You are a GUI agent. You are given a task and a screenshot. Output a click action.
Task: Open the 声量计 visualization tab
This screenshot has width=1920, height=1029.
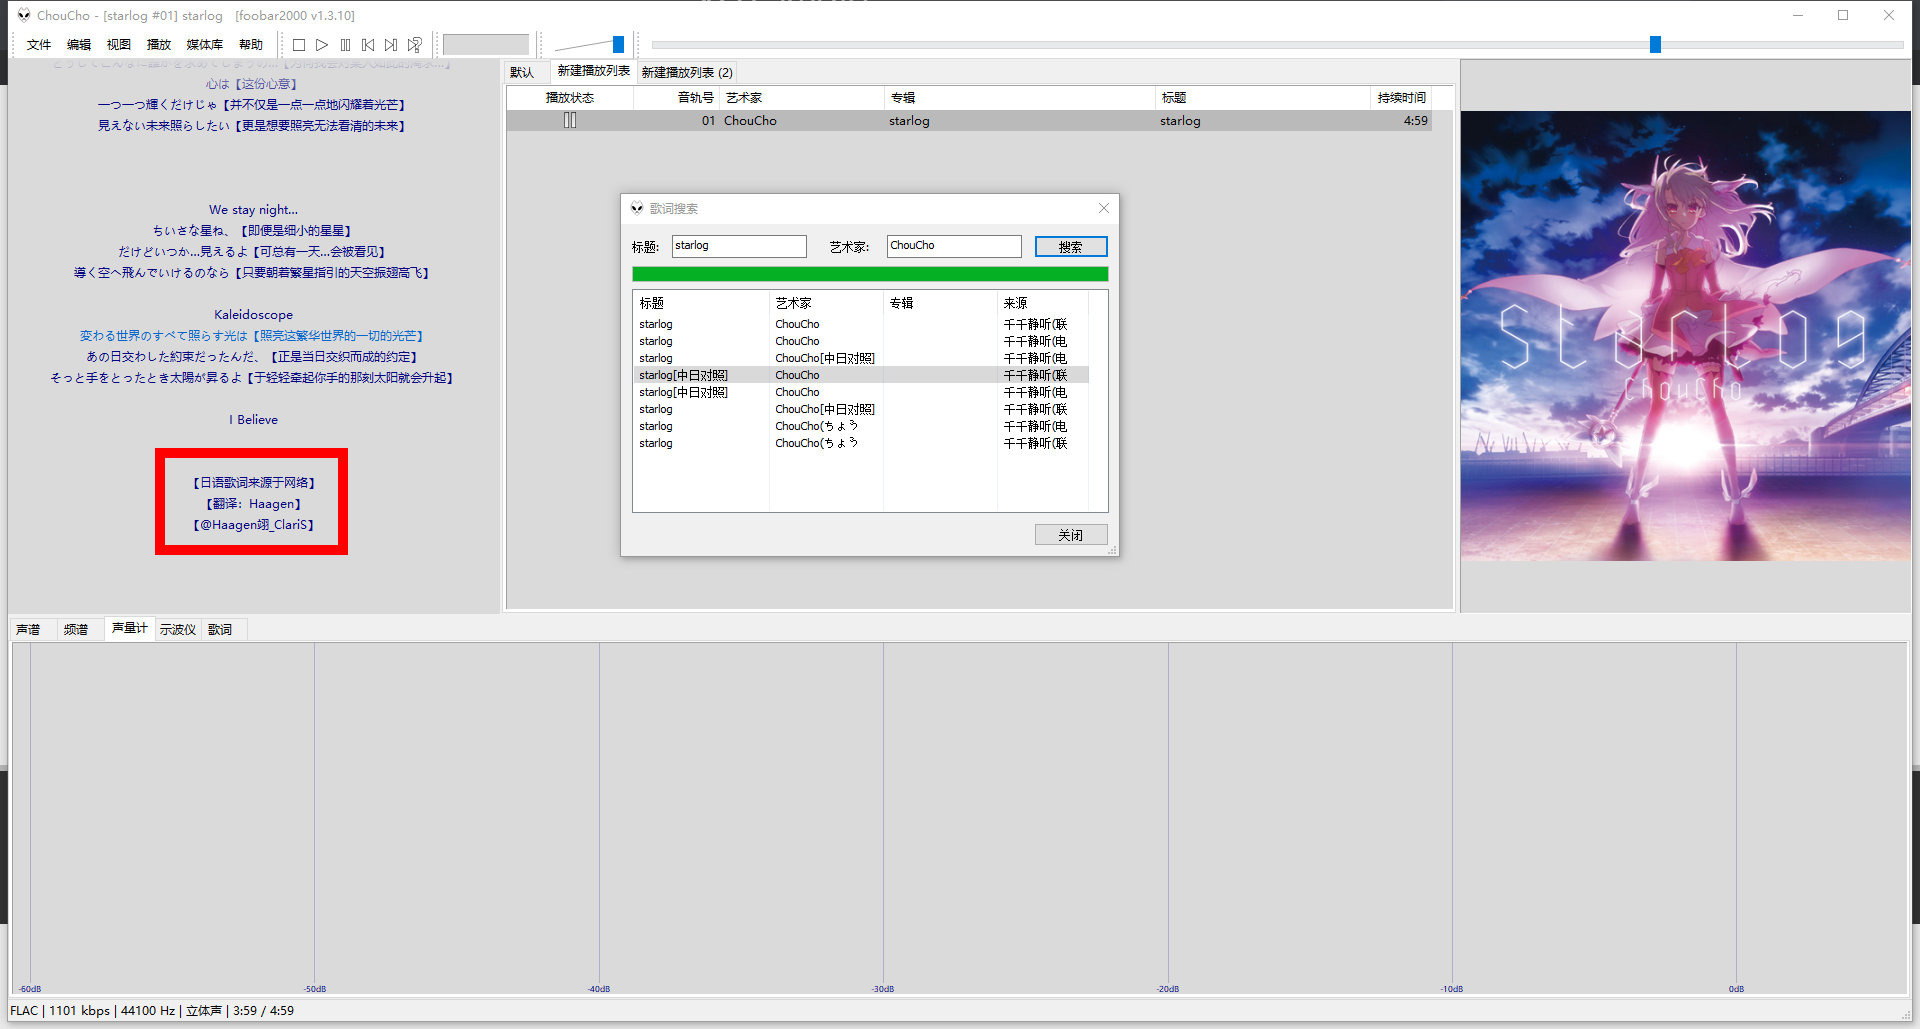(x=130, y=628)
